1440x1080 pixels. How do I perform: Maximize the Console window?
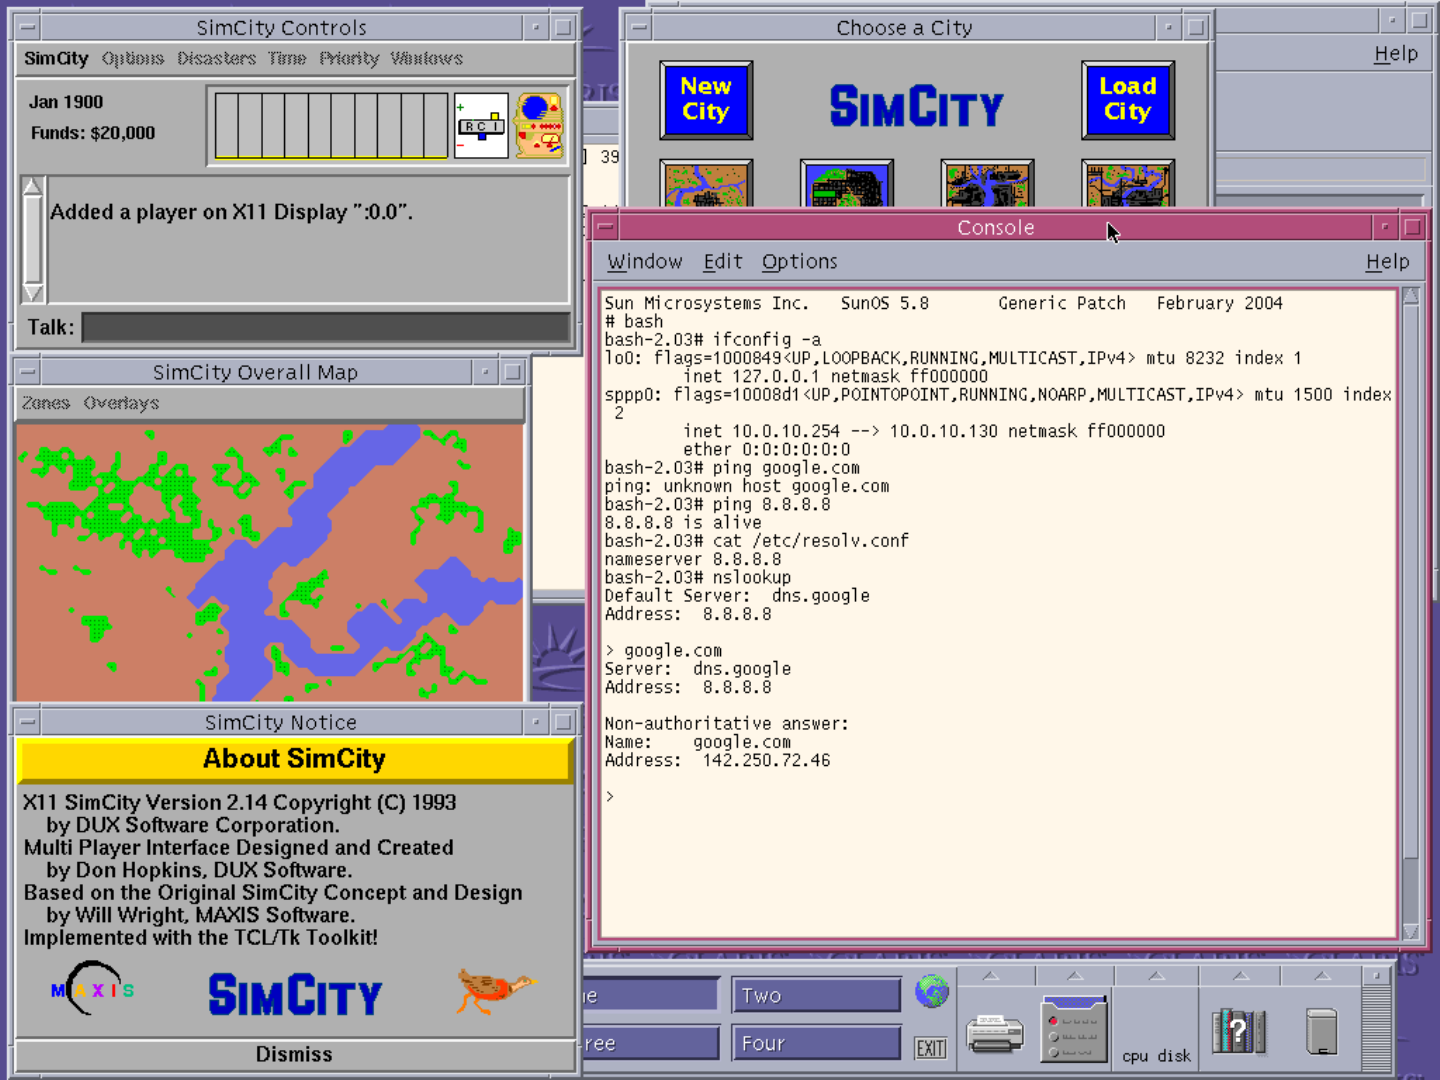coord(1412,227)
